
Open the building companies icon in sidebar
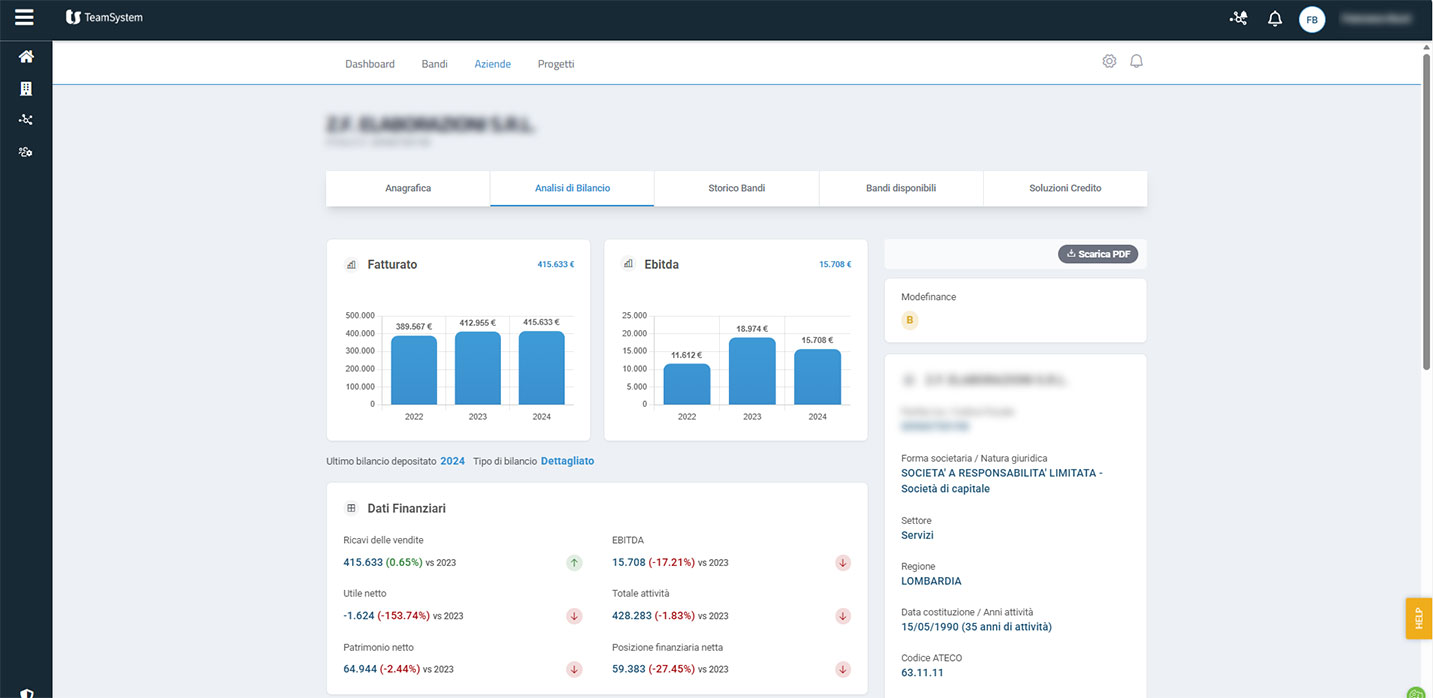pos(26,89)
